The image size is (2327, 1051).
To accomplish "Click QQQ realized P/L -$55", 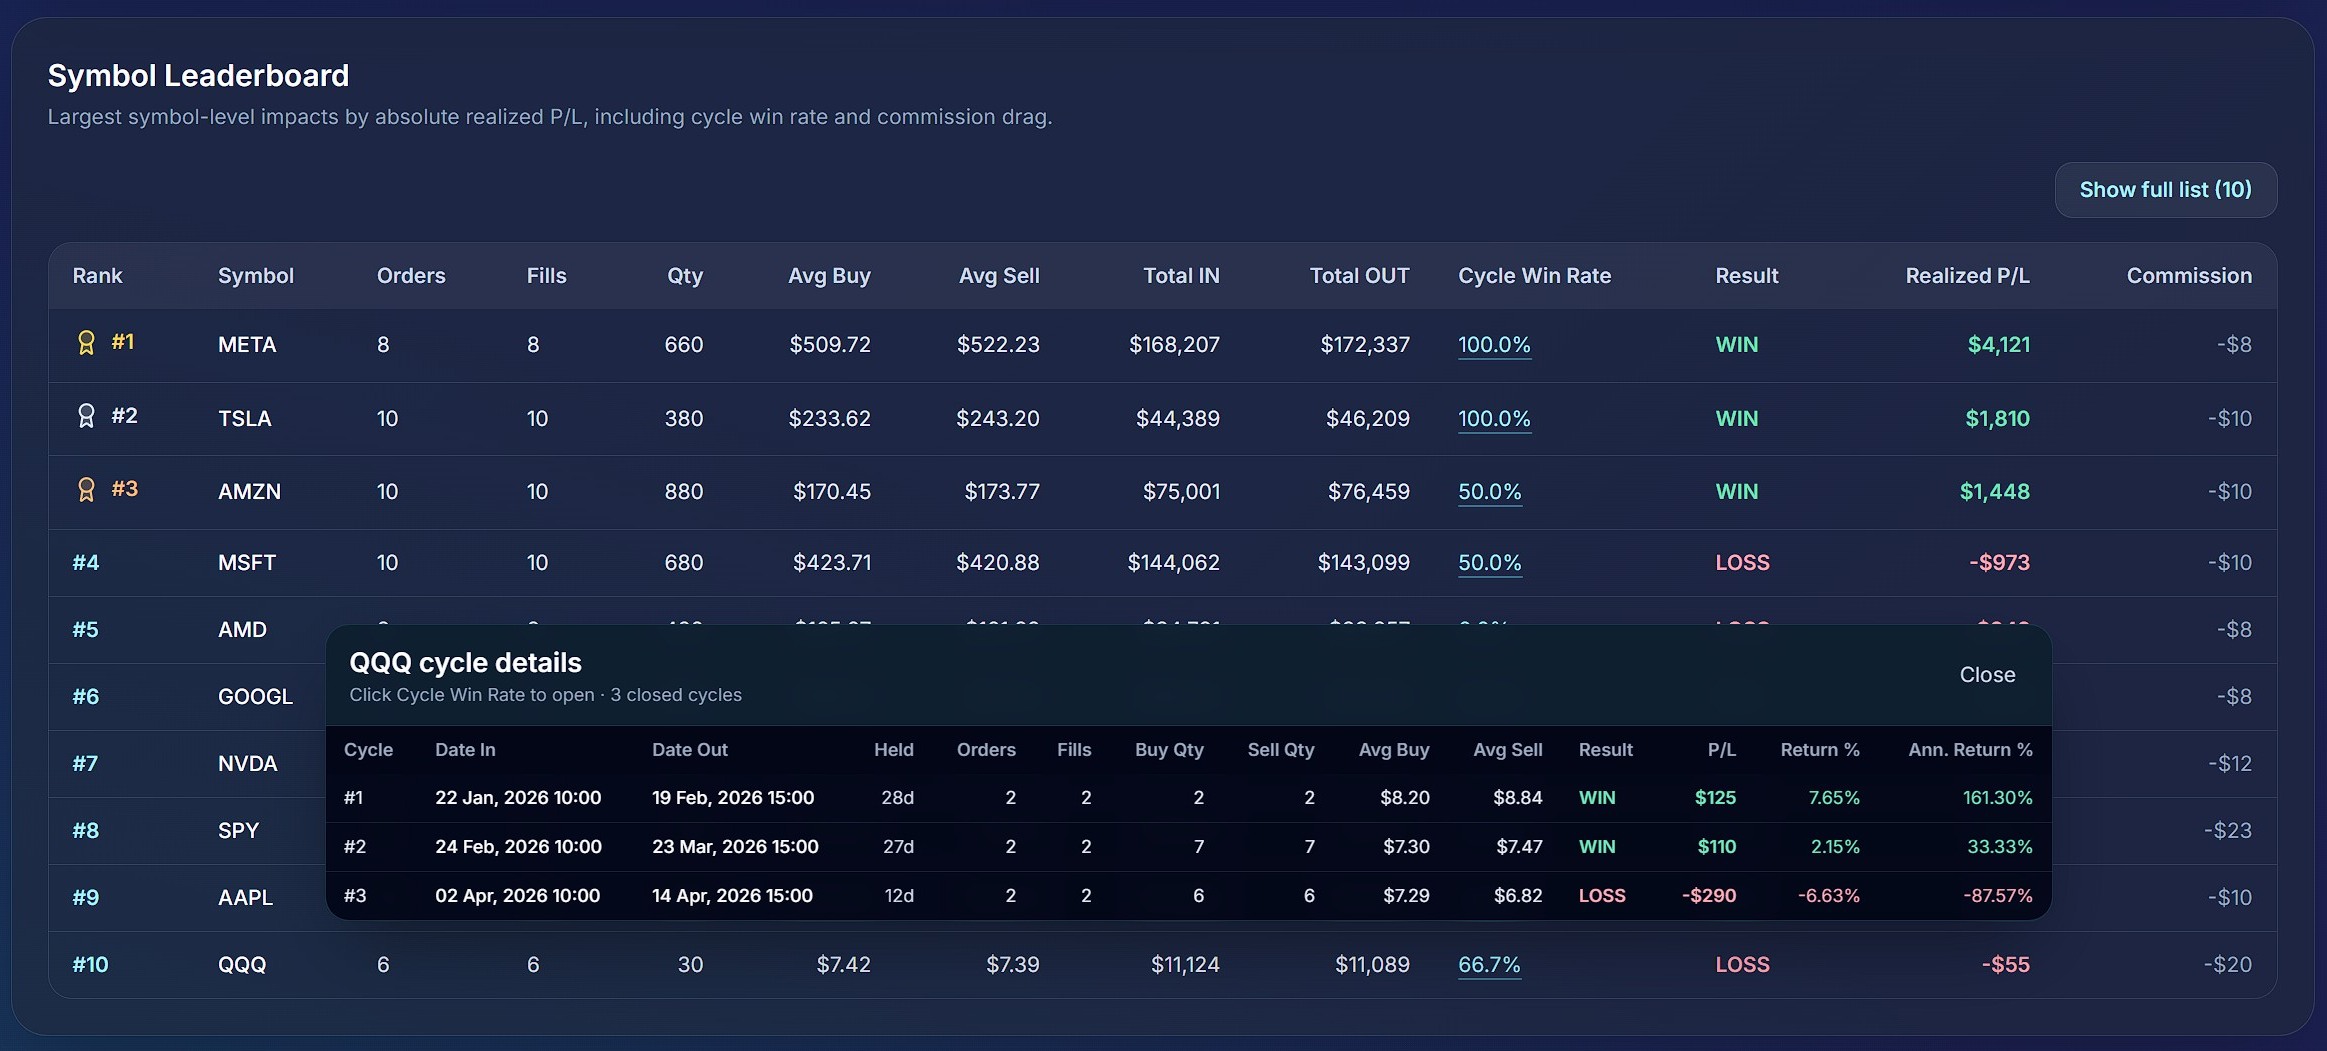I will coord(2005,965).
